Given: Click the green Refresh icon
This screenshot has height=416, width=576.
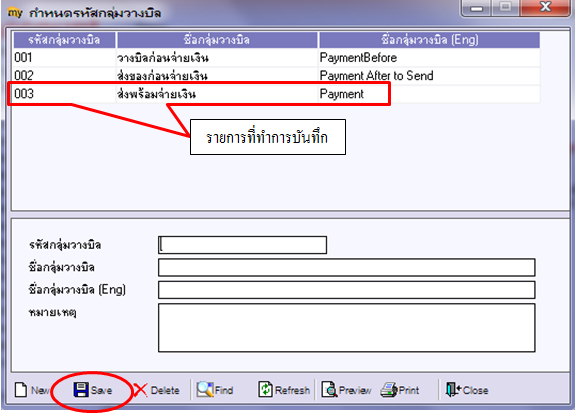Looking at the screenshot, I should [x=265, y=390].
